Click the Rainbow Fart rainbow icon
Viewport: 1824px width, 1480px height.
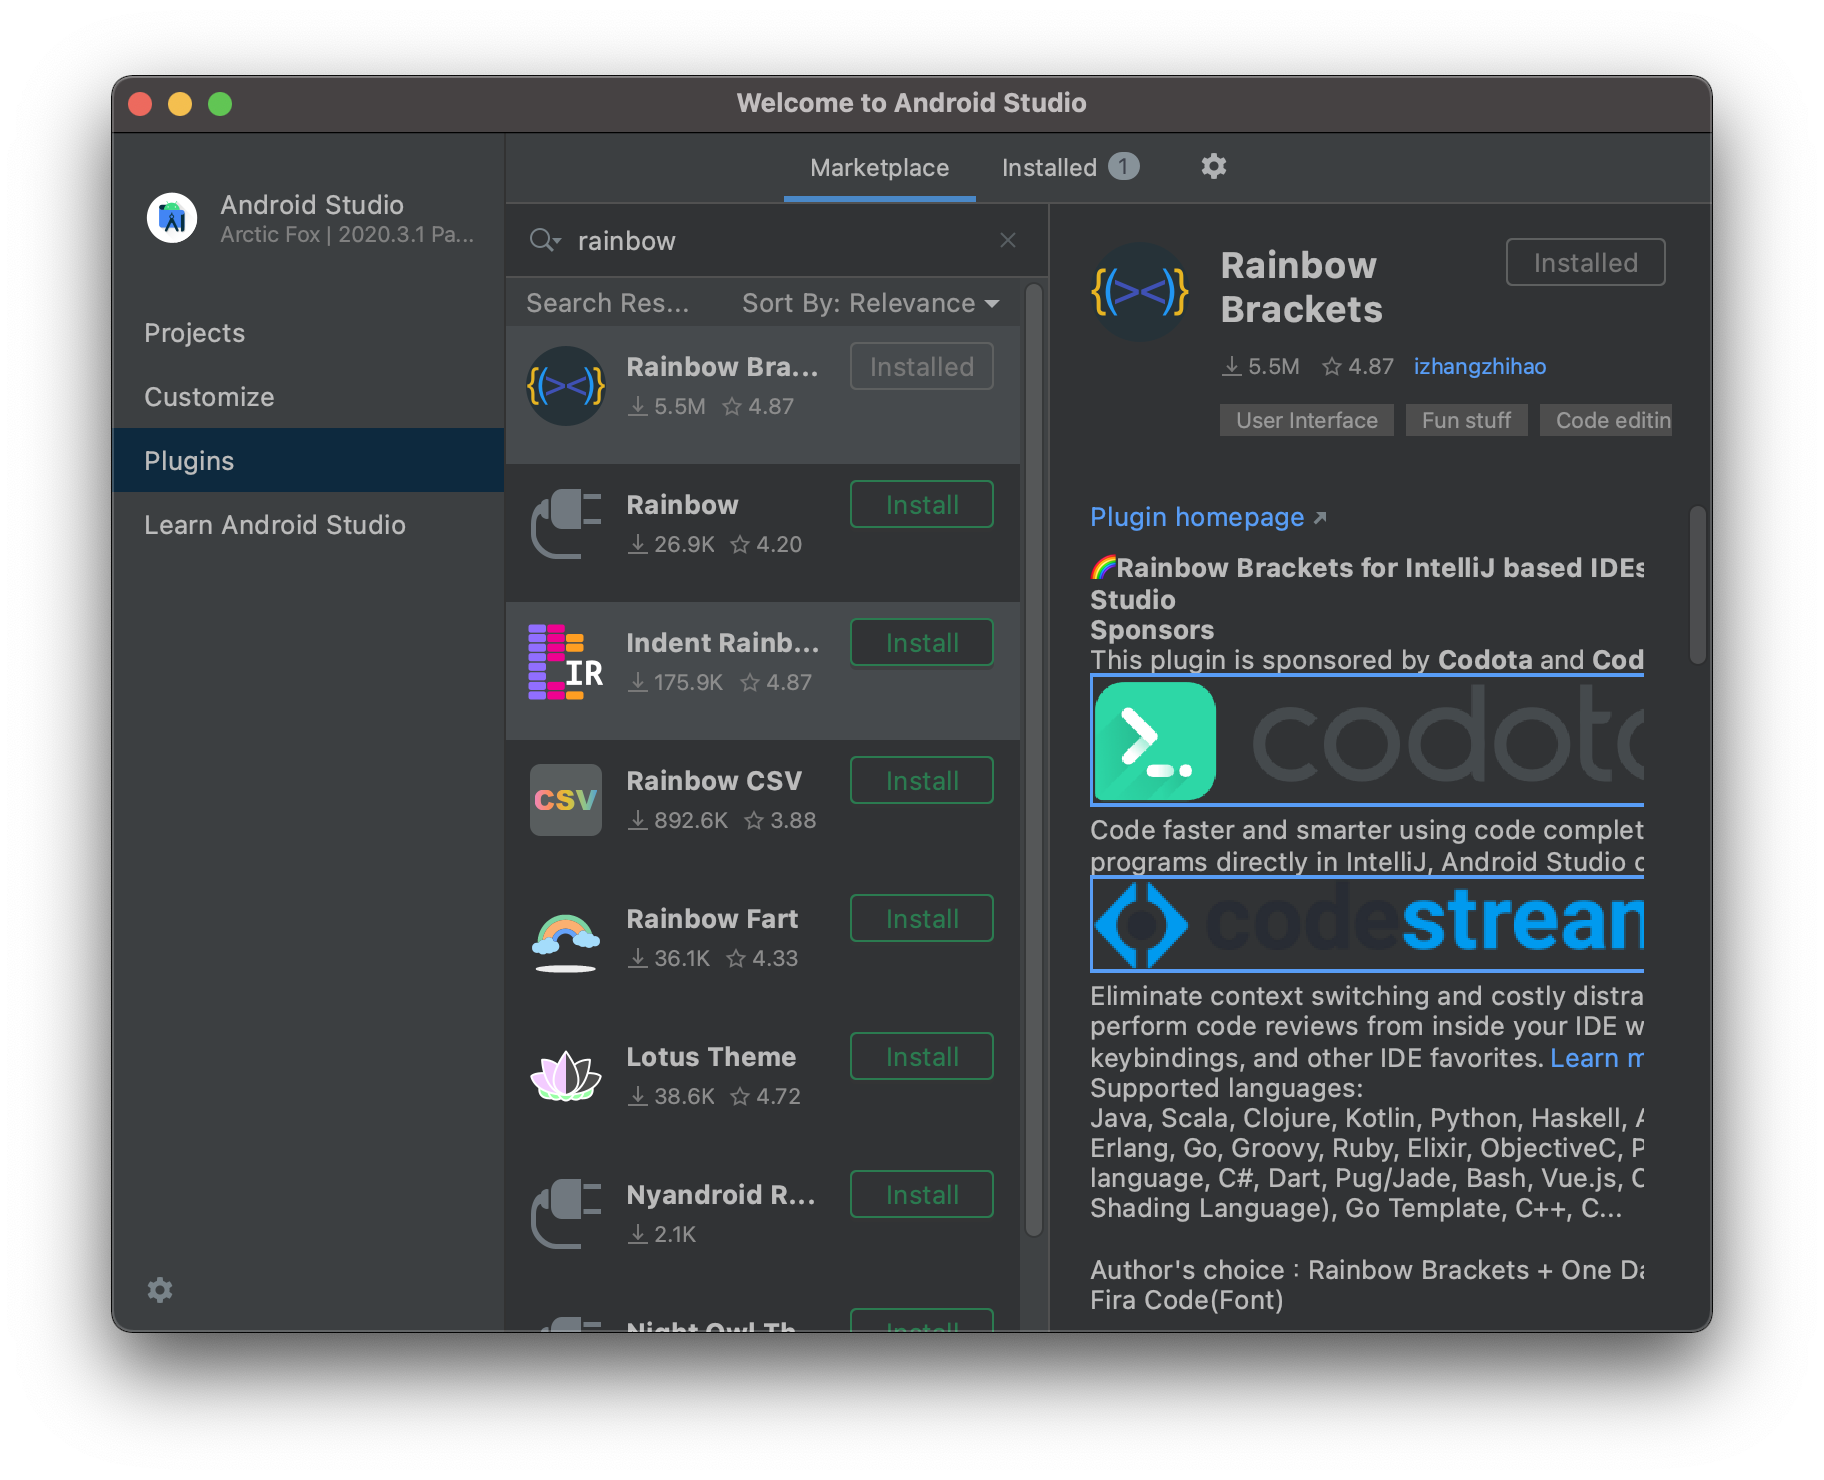(x=566, y=942)
